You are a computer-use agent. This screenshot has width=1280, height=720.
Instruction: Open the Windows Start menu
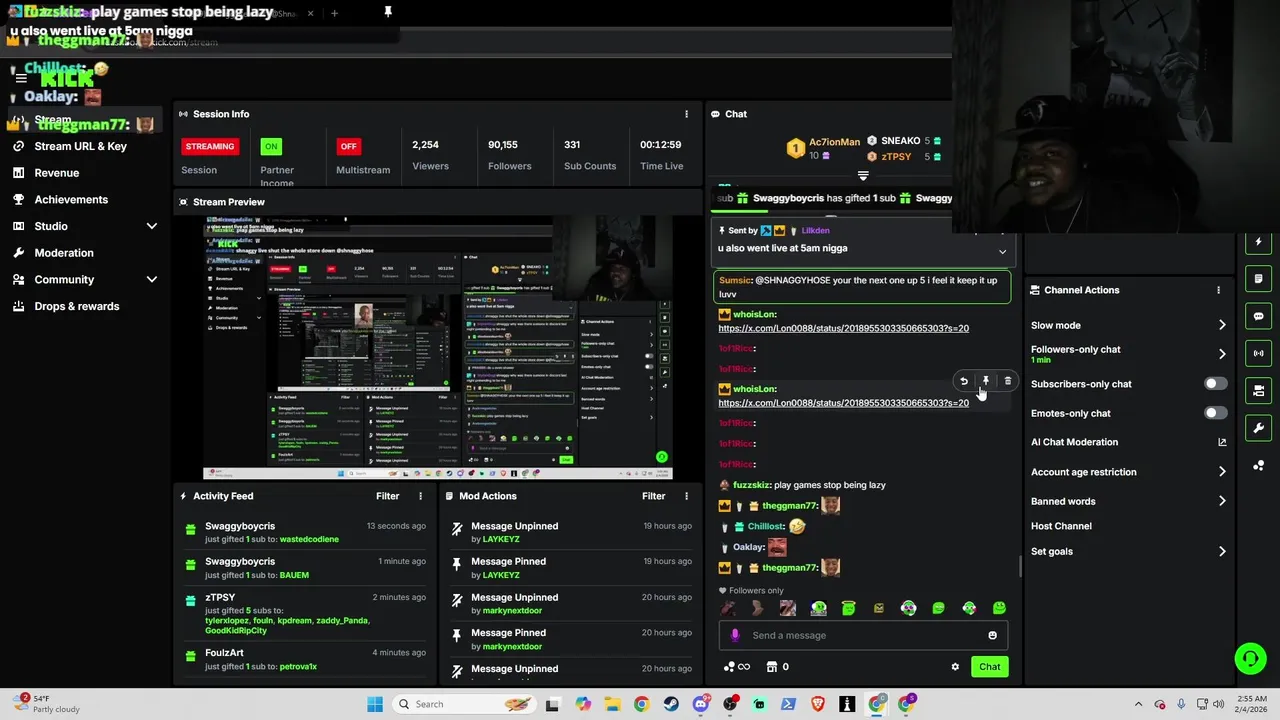[x=375, y=704]
